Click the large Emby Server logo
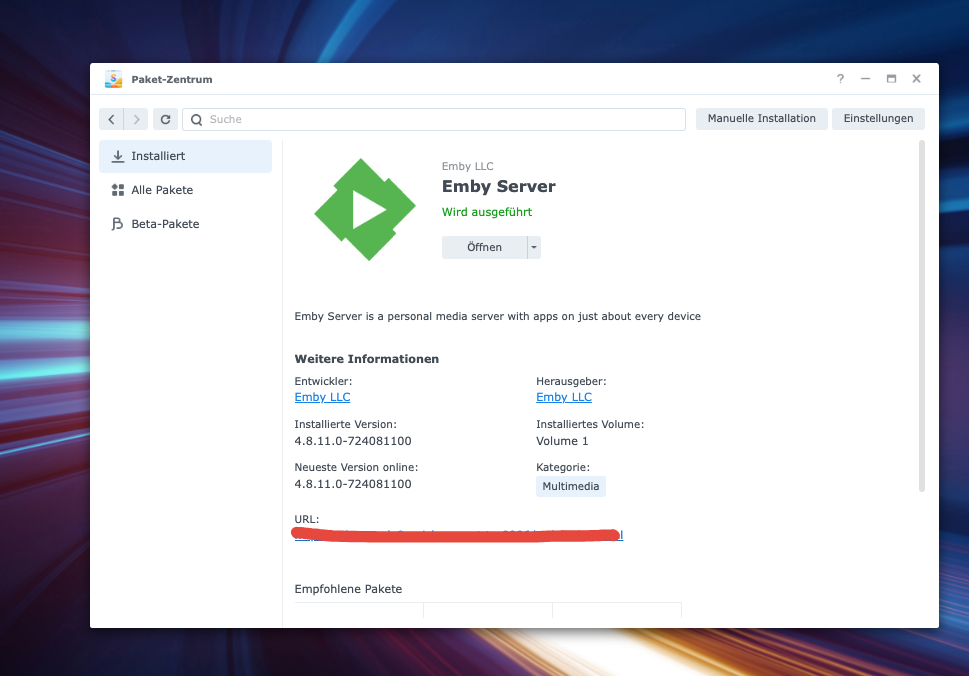This screenshot has height=676, width=969. 365,209
